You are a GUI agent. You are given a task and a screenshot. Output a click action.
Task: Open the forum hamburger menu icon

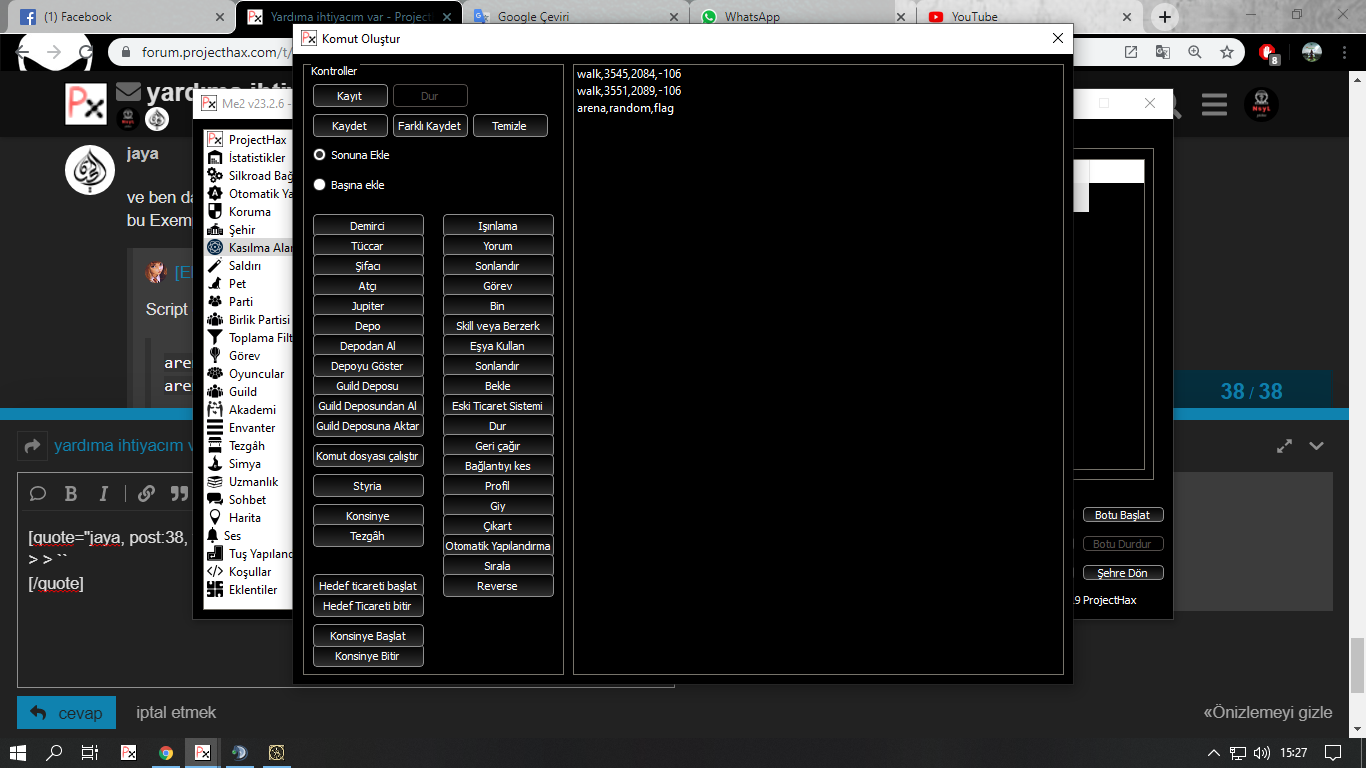click(x=1214, y=104)
